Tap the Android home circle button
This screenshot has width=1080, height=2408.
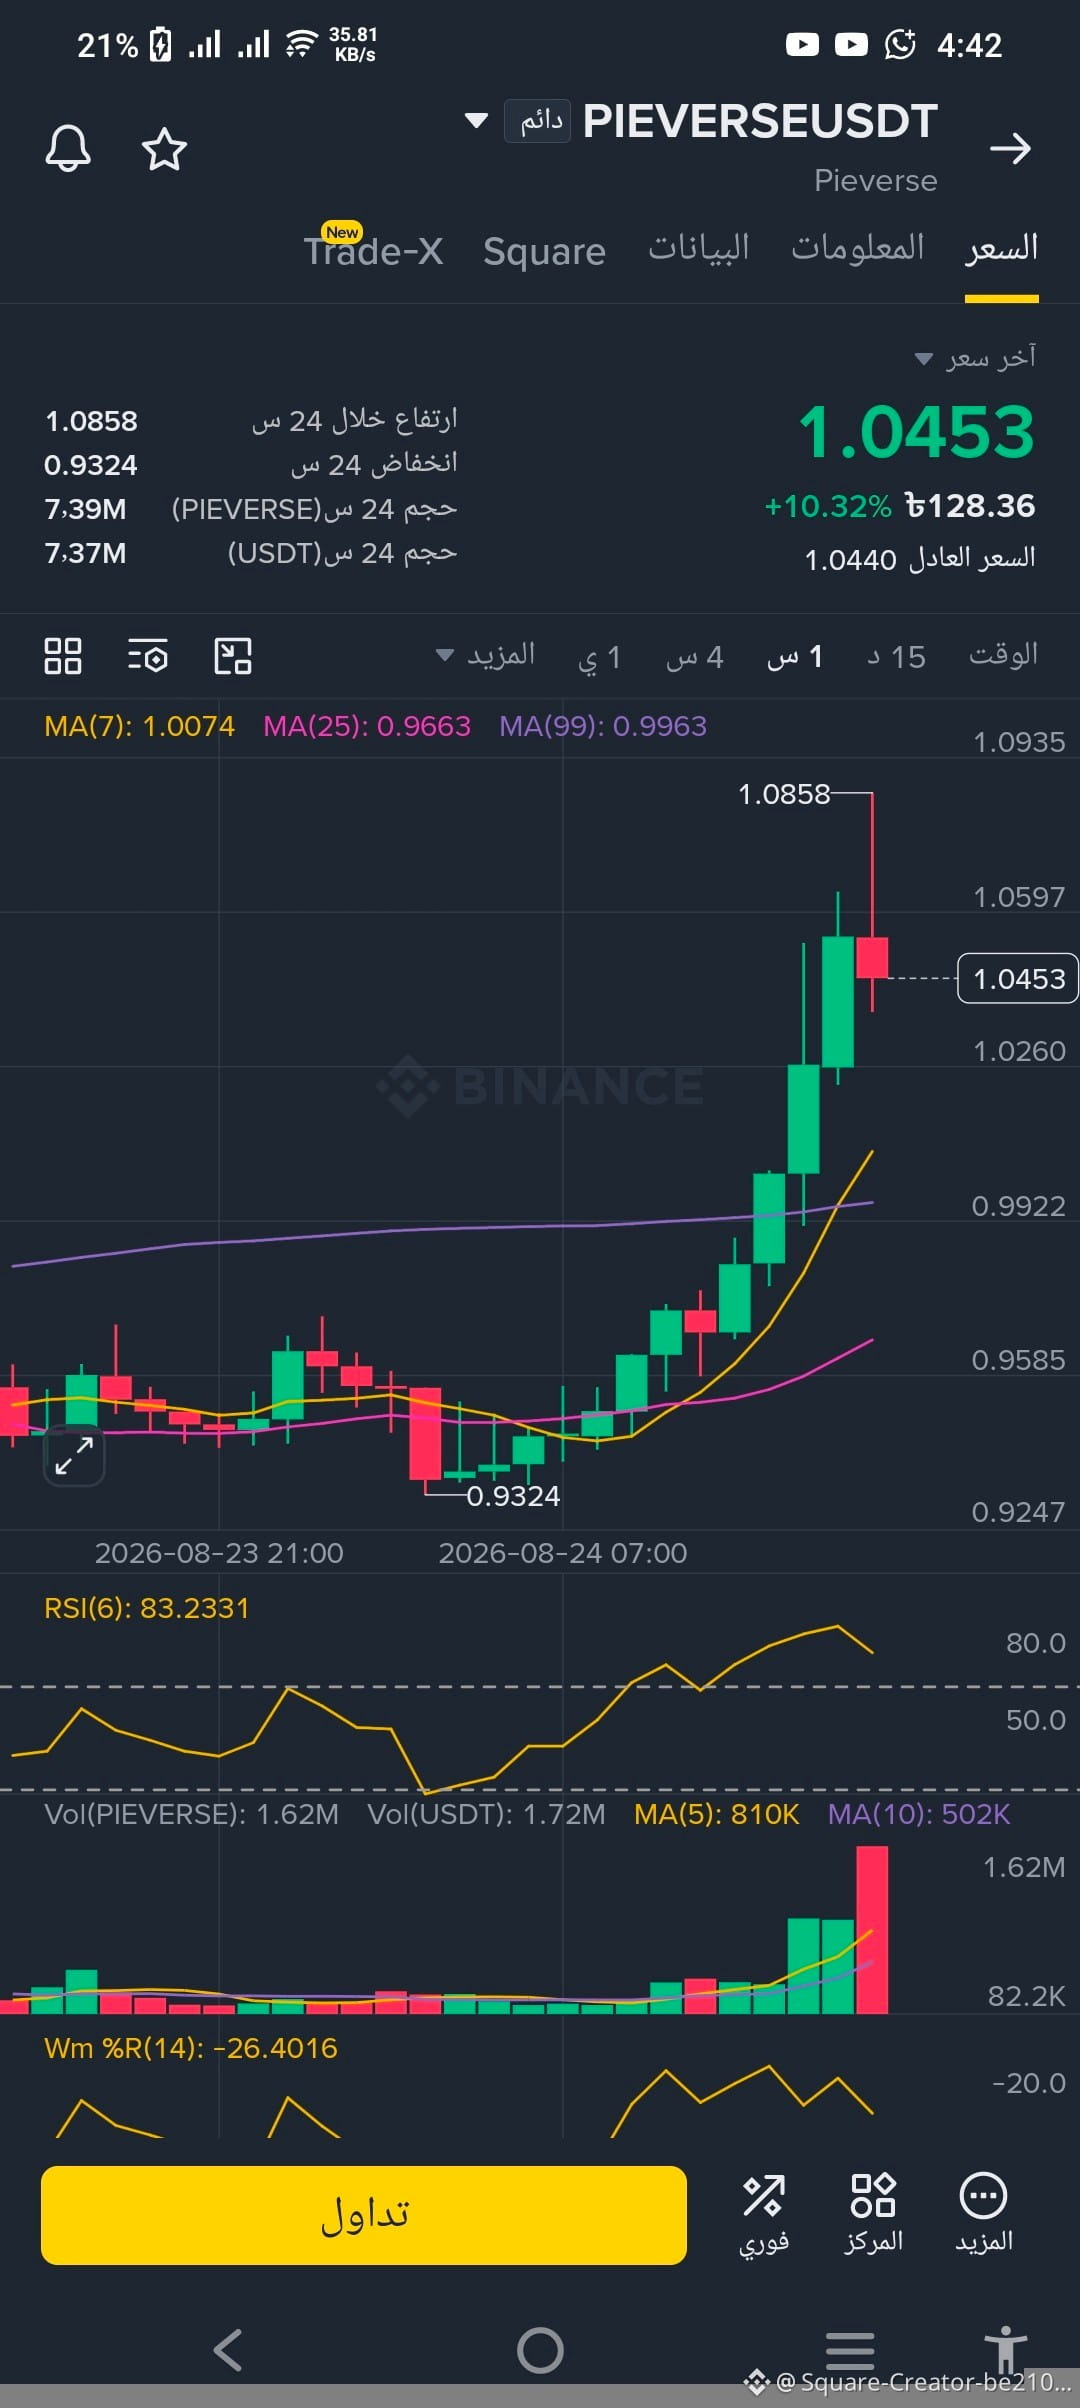tap(540, 2350)
